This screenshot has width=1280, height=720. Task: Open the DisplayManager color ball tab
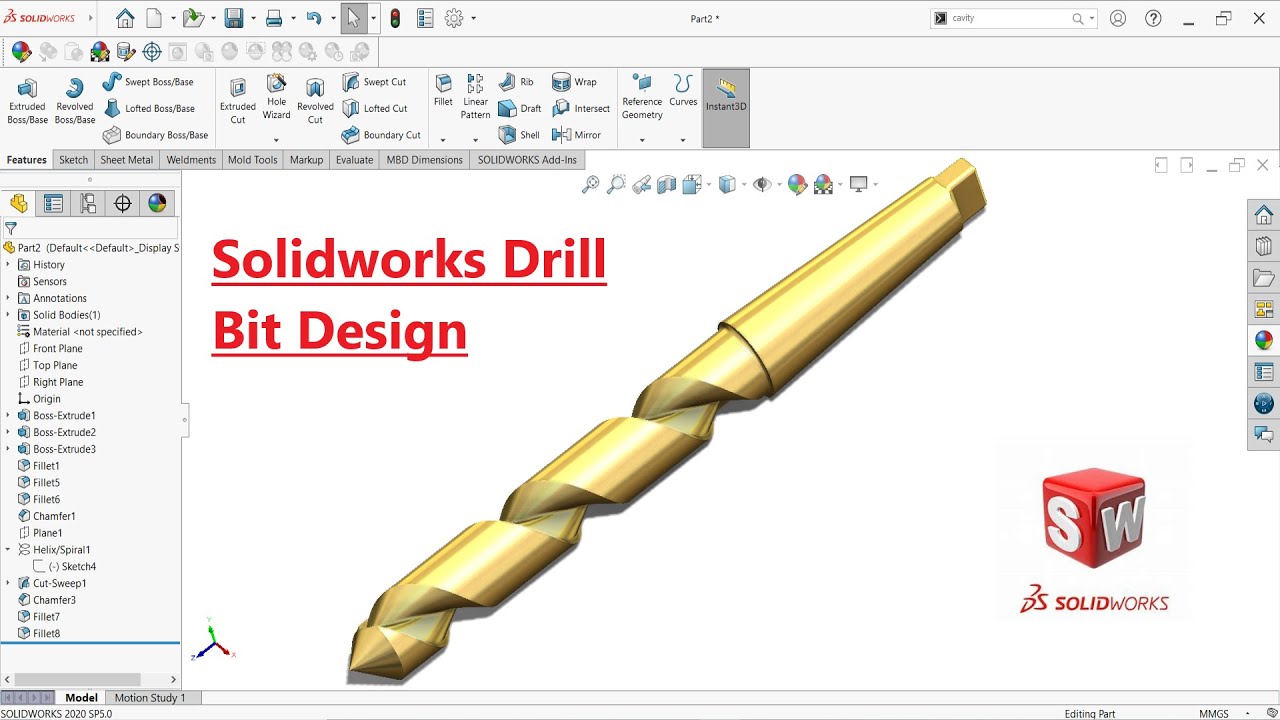click(157, 203)
